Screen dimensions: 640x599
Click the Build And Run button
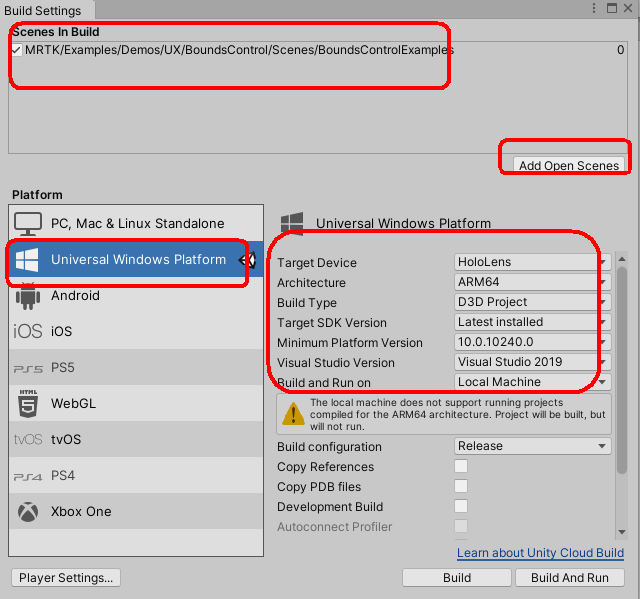click(x=570, y=578)
